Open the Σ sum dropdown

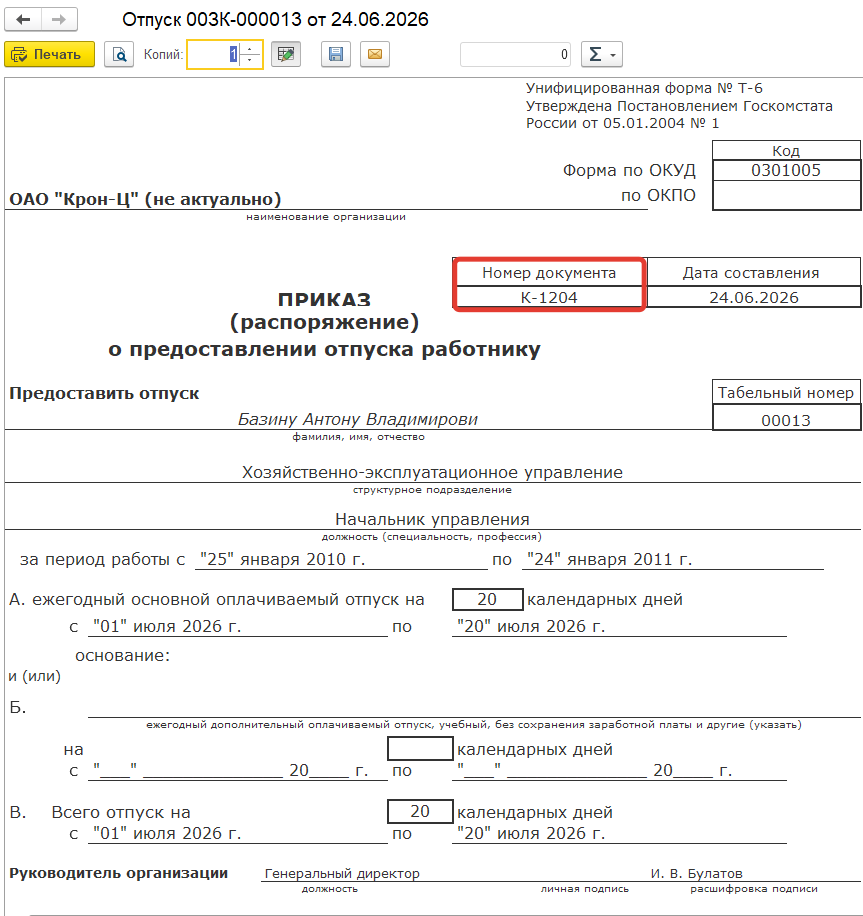(x=602, y=54)
